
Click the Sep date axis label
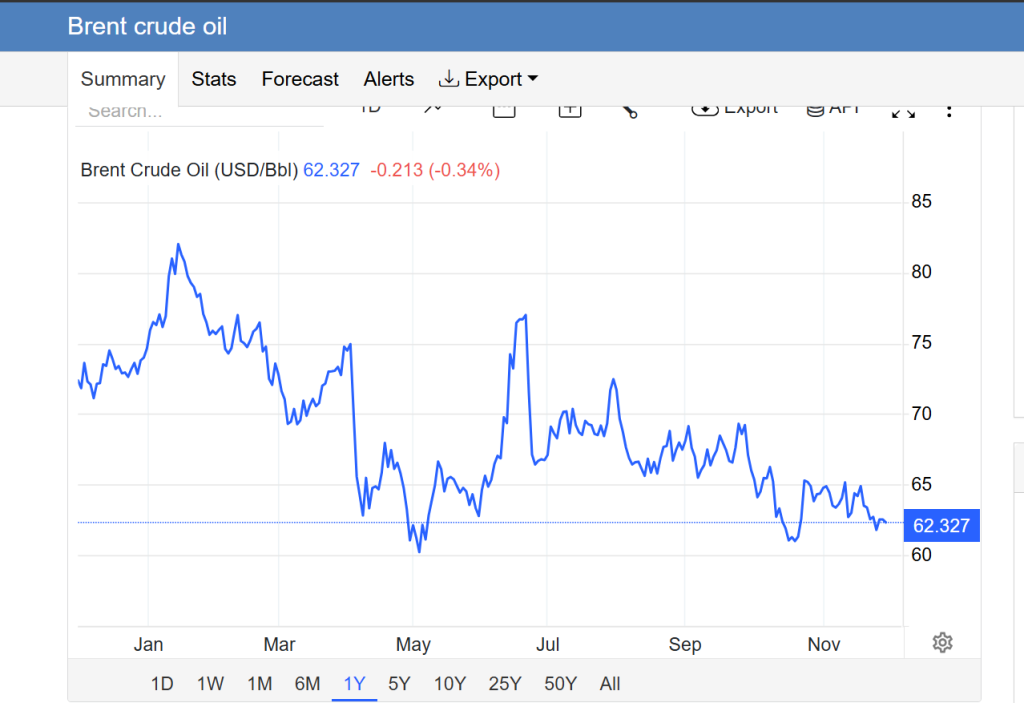[684, 645]
